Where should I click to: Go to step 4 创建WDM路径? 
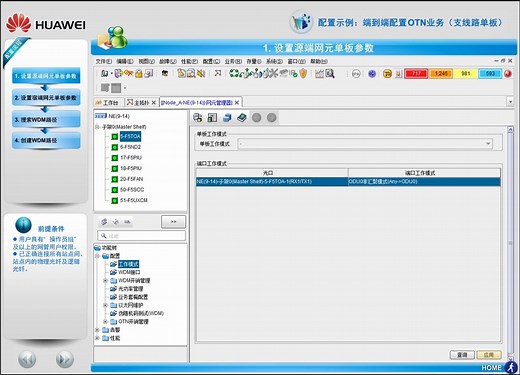pyautogui.click(x=46, y=140)
